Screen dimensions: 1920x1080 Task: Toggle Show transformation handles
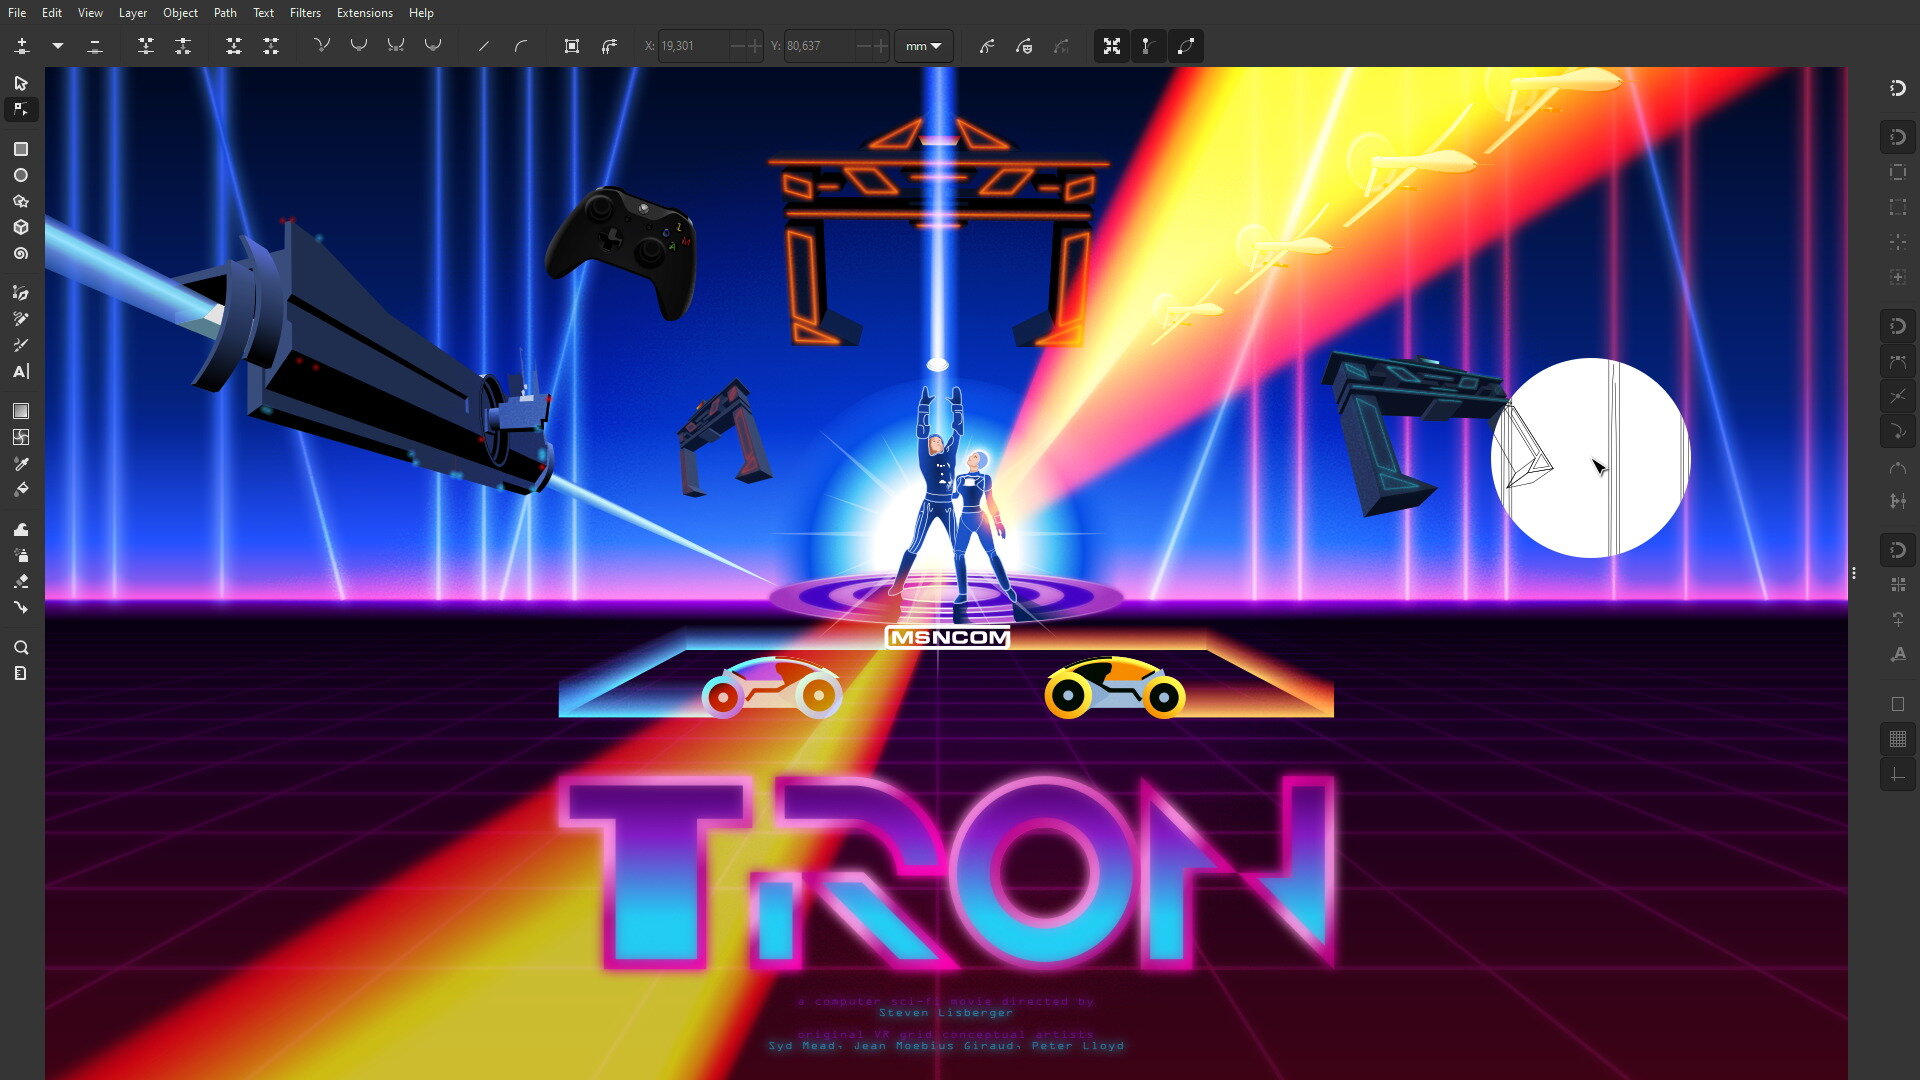[1112, 46]
